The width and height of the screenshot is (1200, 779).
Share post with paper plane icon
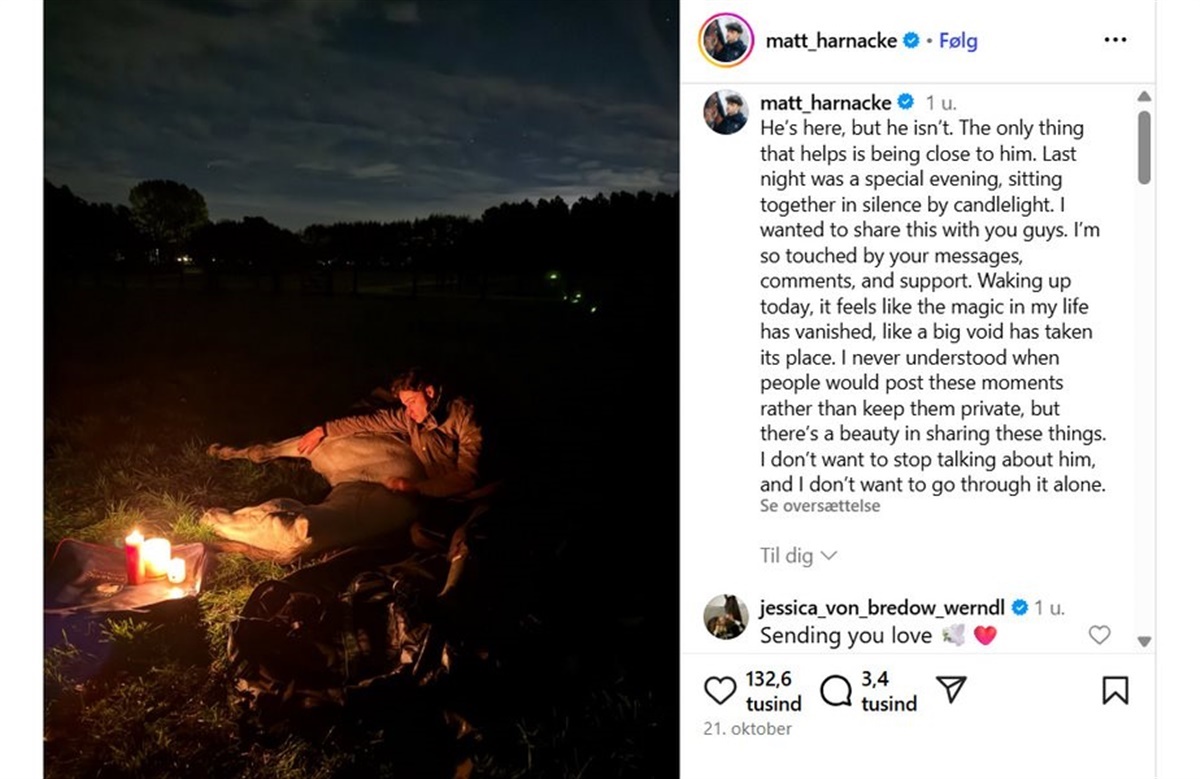(951, 689)
